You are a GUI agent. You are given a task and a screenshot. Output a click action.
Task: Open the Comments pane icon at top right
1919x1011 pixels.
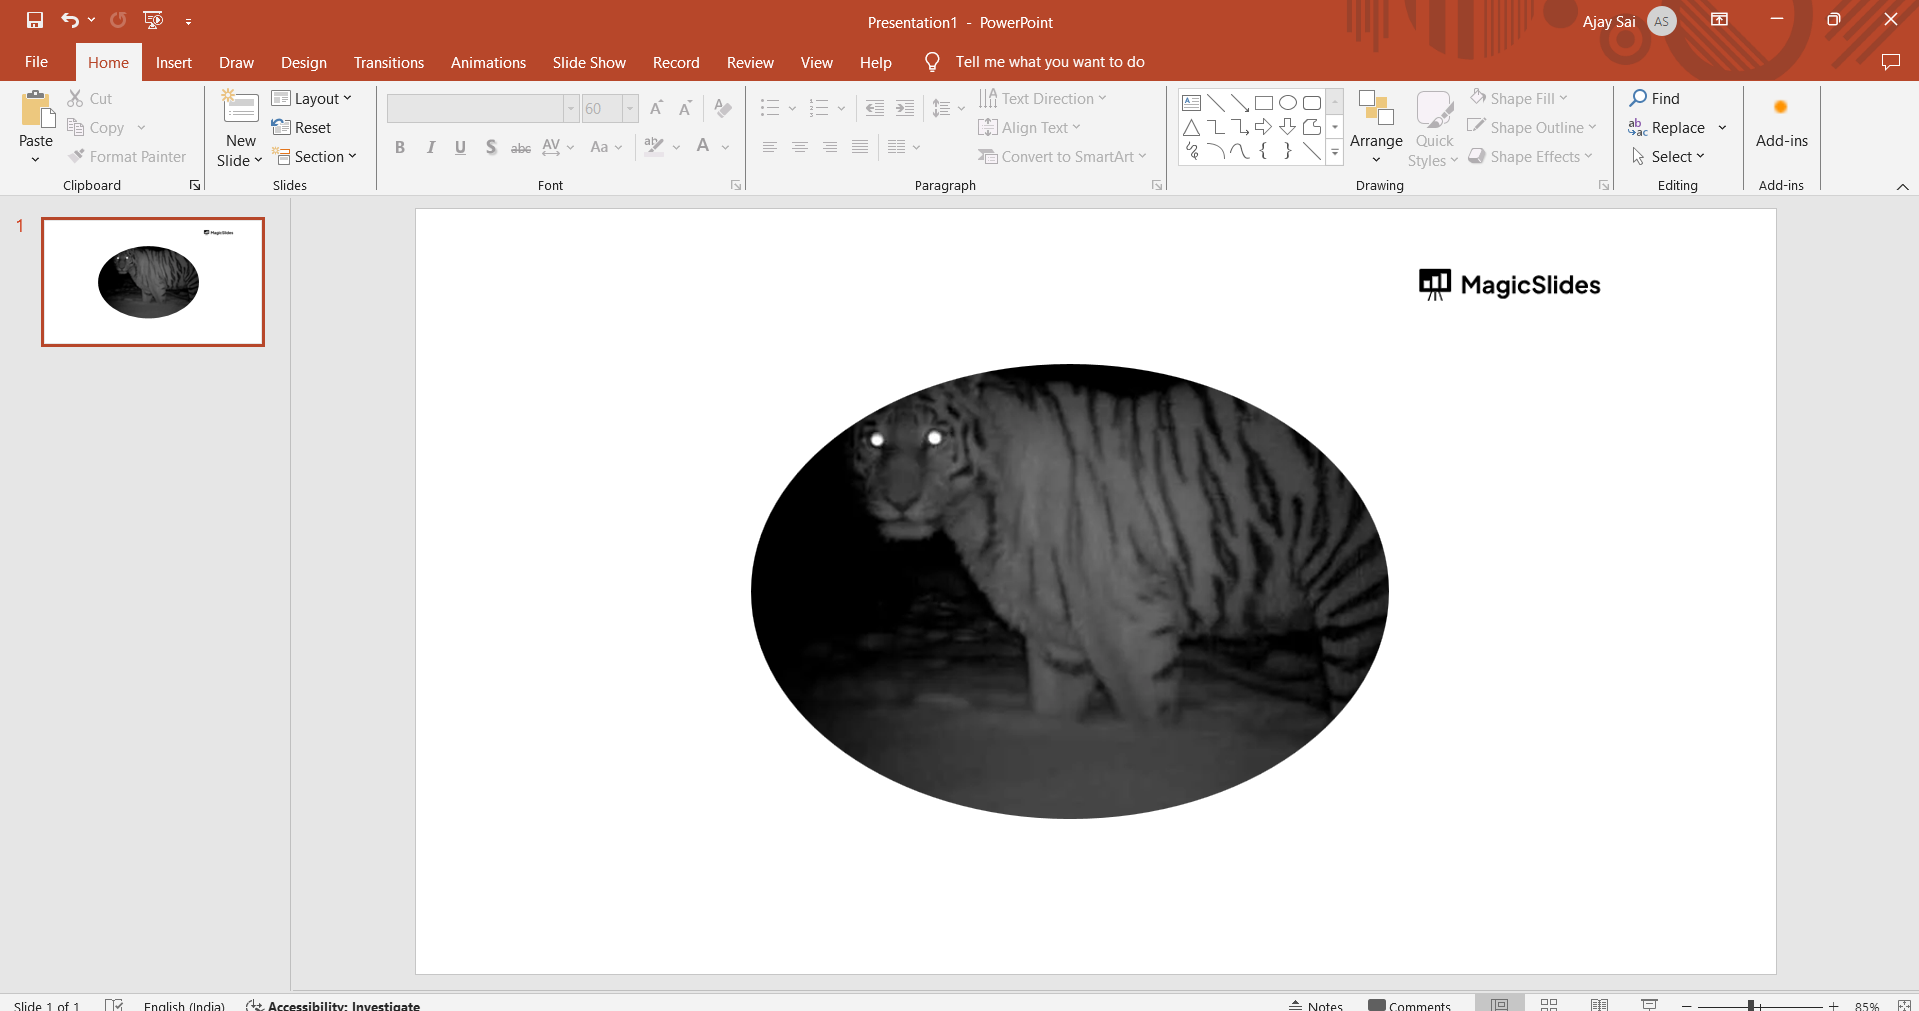[1890, 62]
